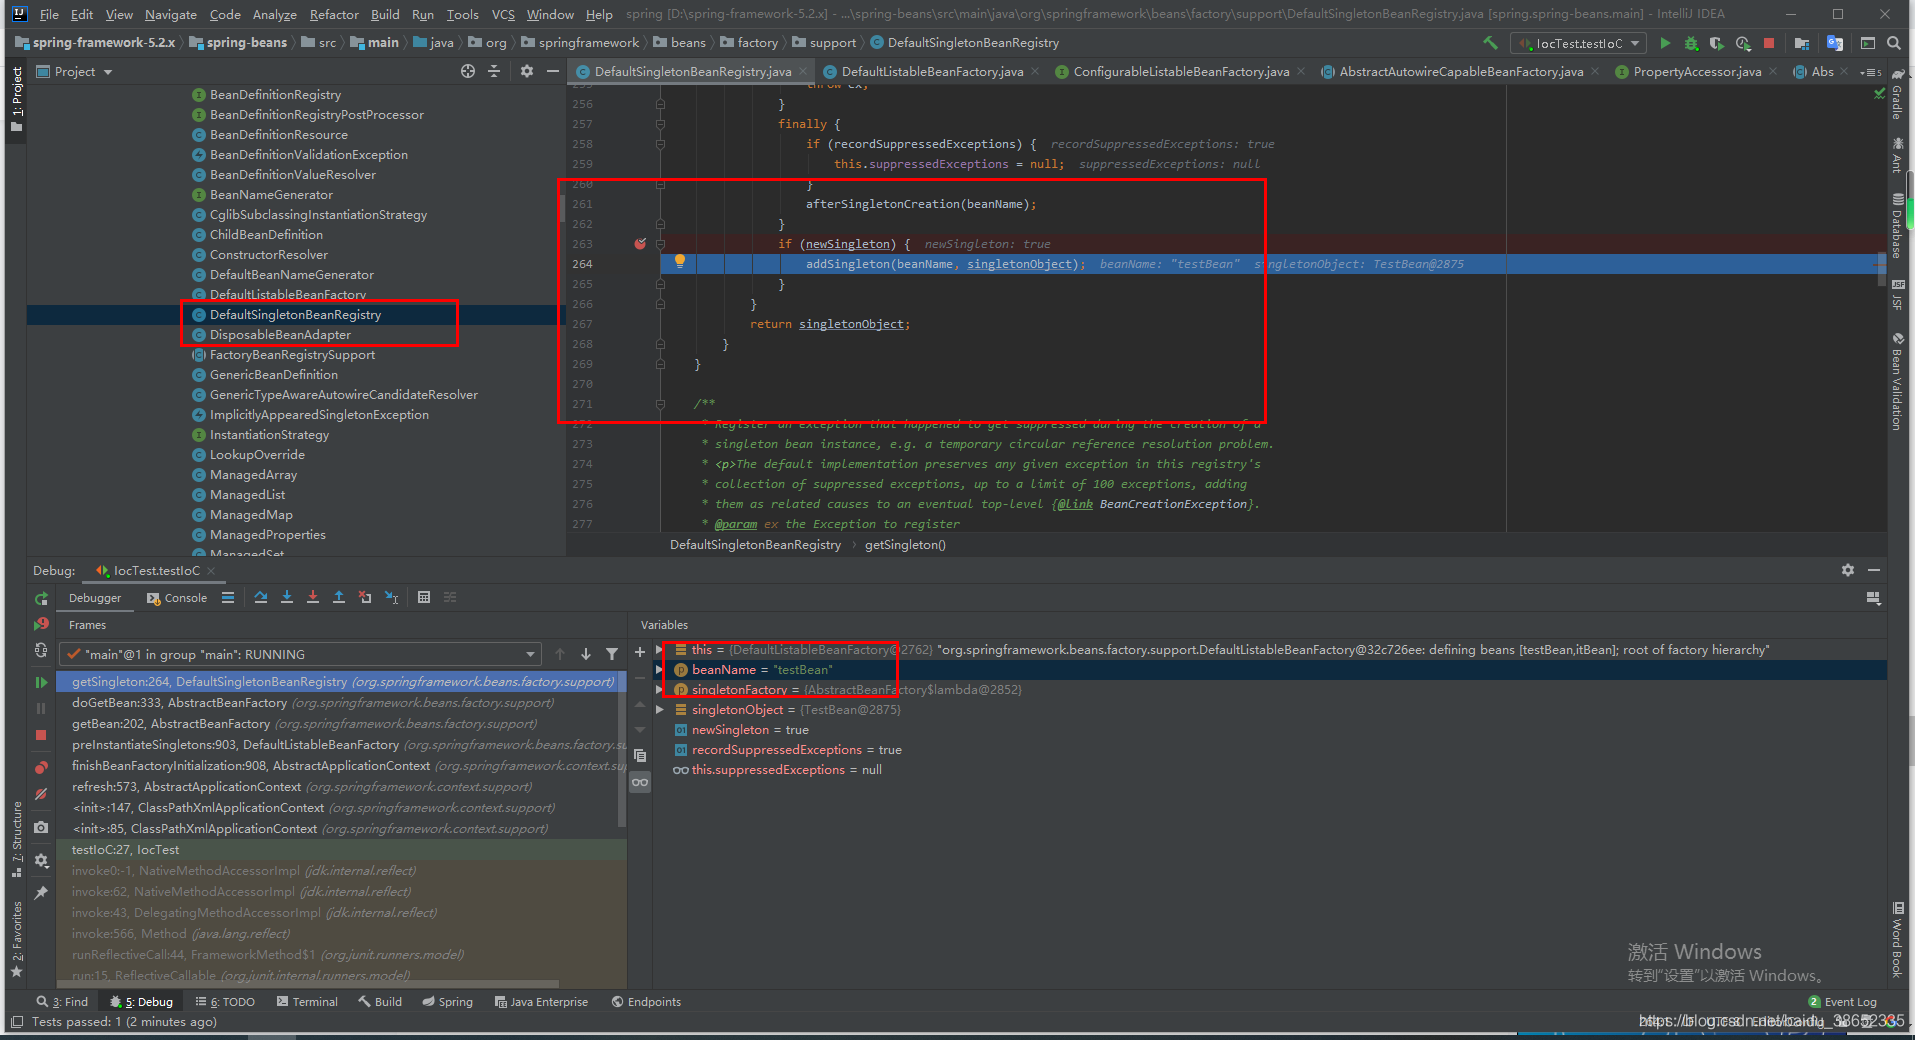Open the Terminal tool window
1915x1040 pixels.
307,1002
